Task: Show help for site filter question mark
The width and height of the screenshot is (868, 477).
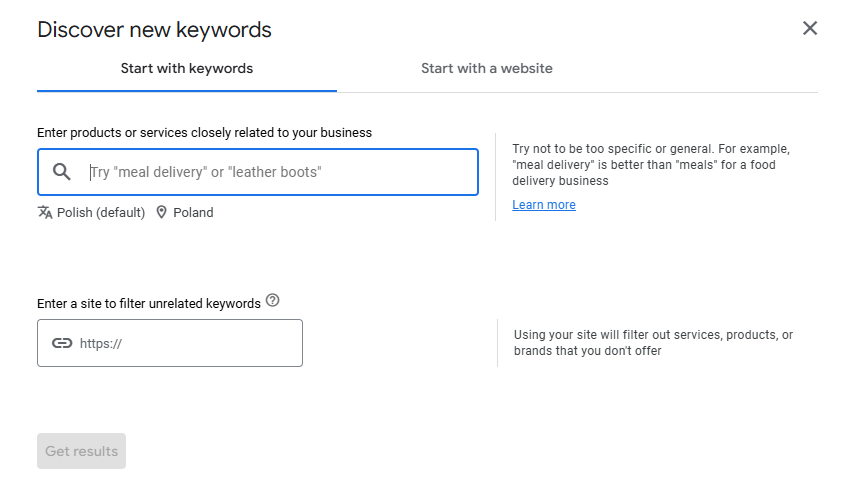Action: pos(273,301)
